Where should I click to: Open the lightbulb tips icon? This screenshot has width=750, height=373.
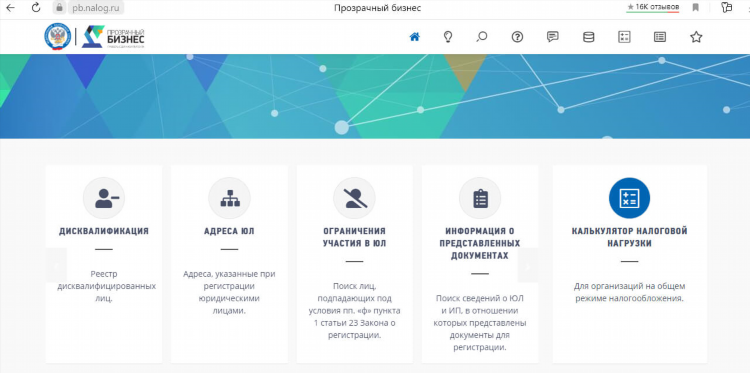click(448, 37)
